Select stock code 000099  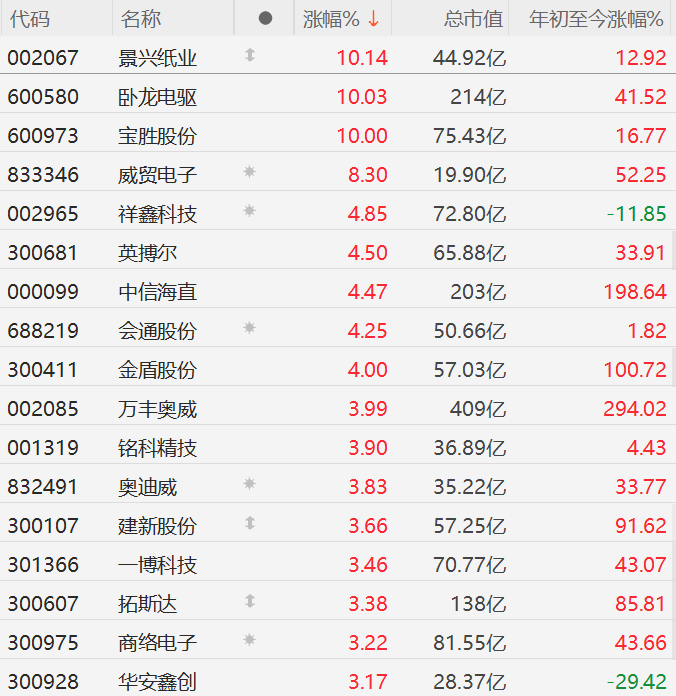(43, 292)
